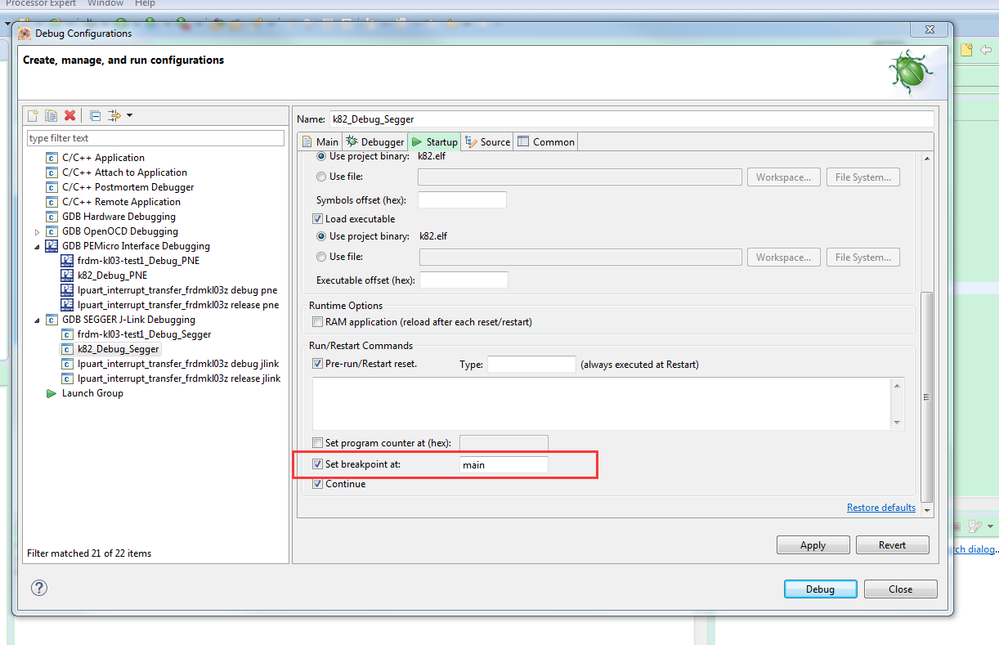
Task: Select k82_Debug_Segger configuration
Action: click(118, 349)
